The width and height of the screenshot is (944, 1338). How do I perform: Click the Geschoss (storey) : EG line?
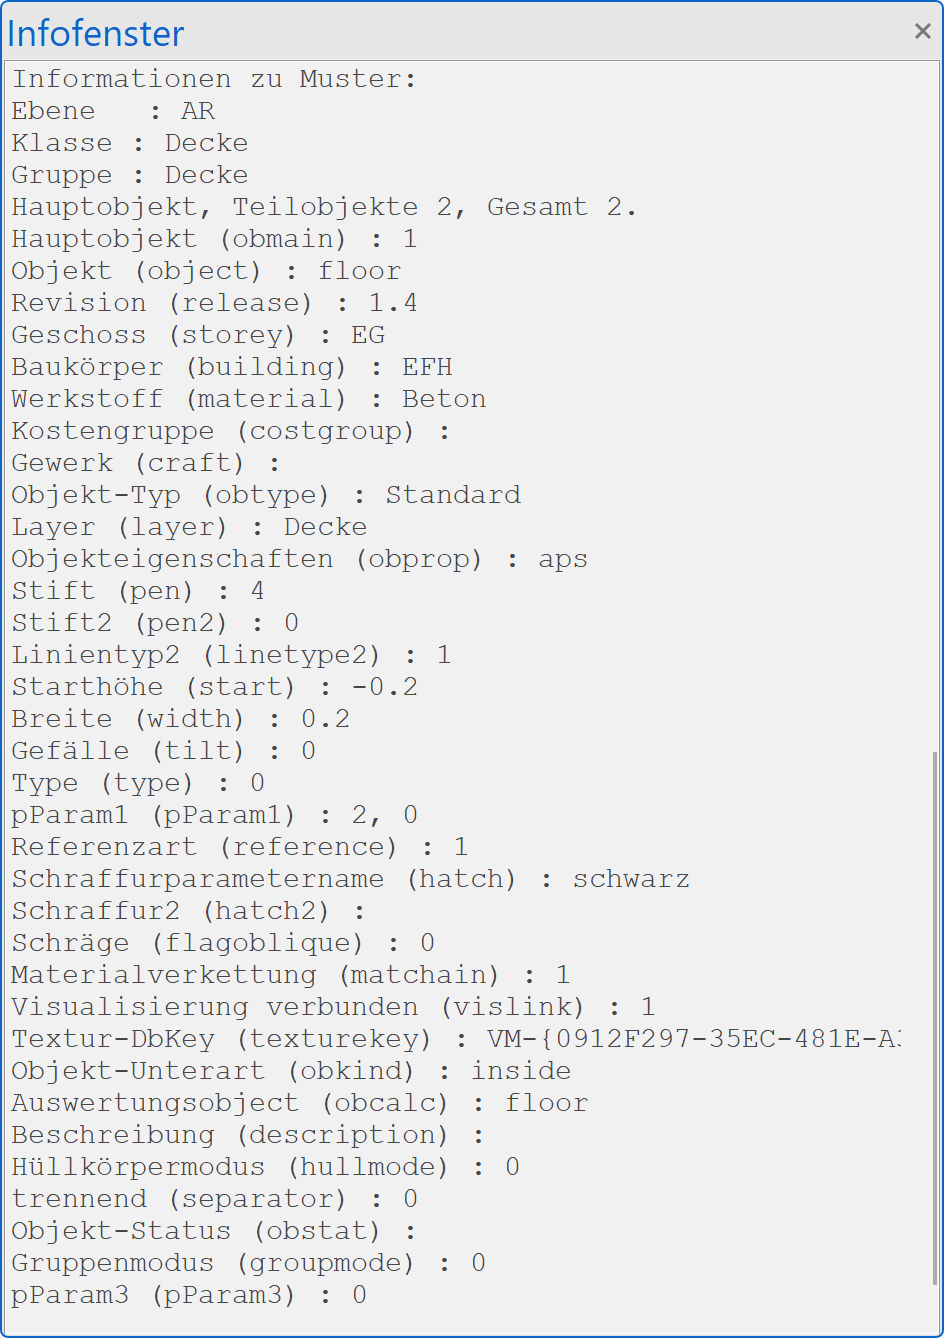click(198, 335)
